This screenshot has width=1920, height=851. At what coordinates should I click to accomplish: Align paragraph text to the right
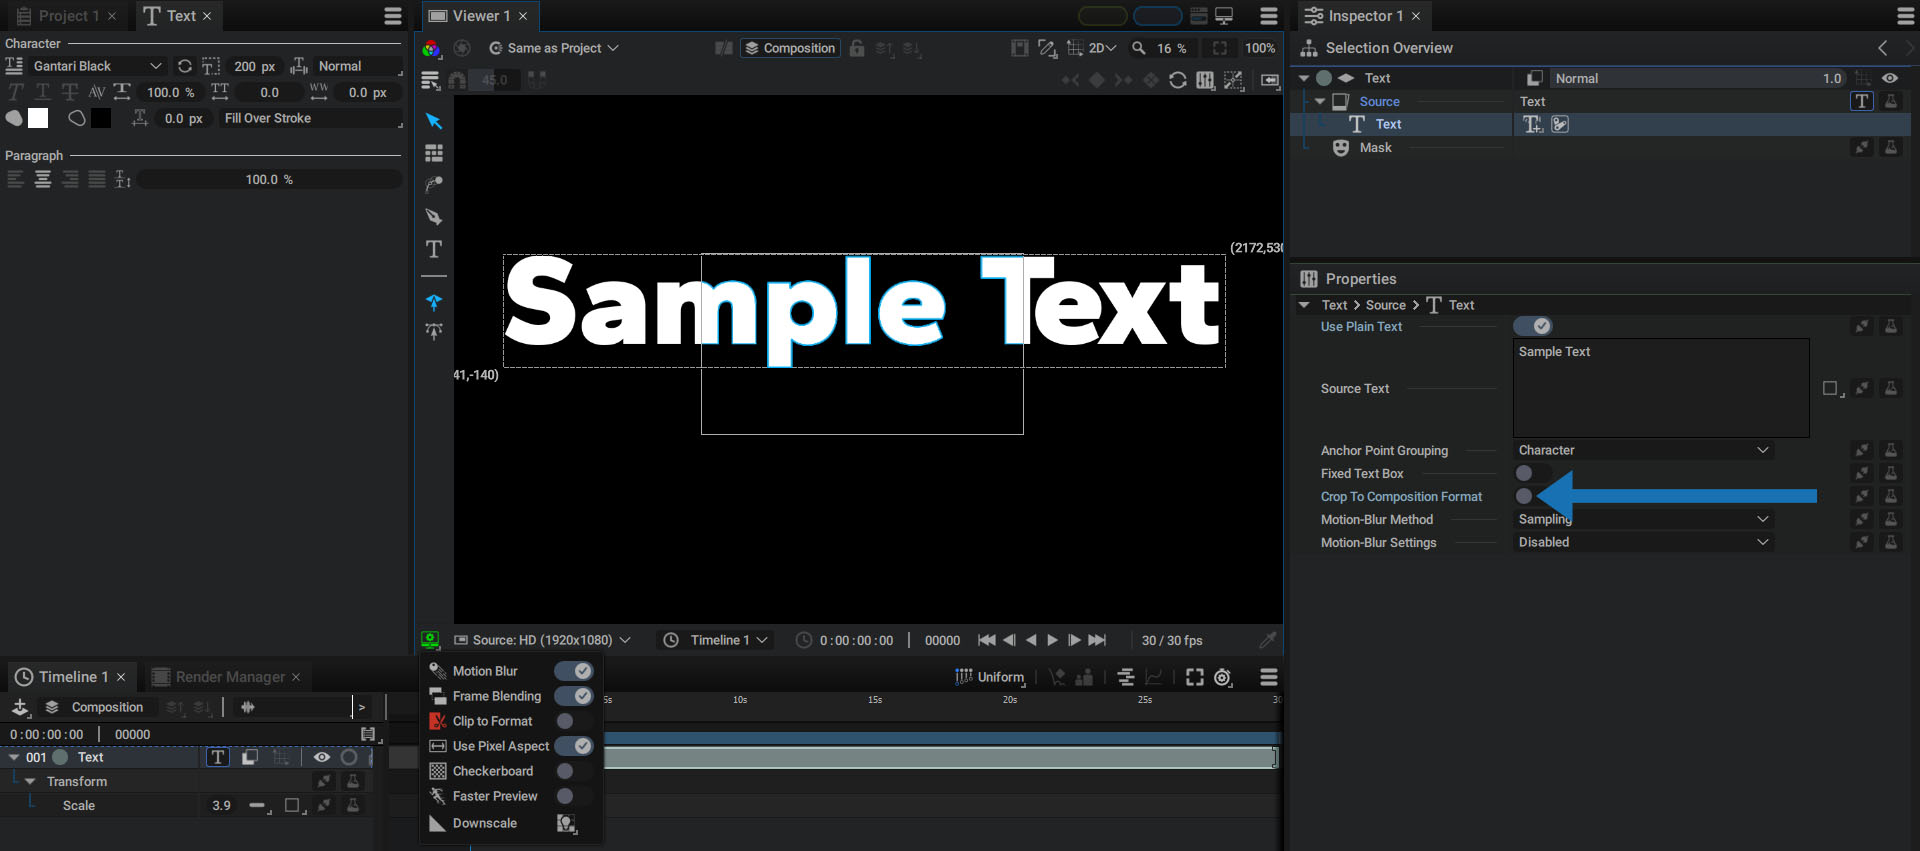70,180
